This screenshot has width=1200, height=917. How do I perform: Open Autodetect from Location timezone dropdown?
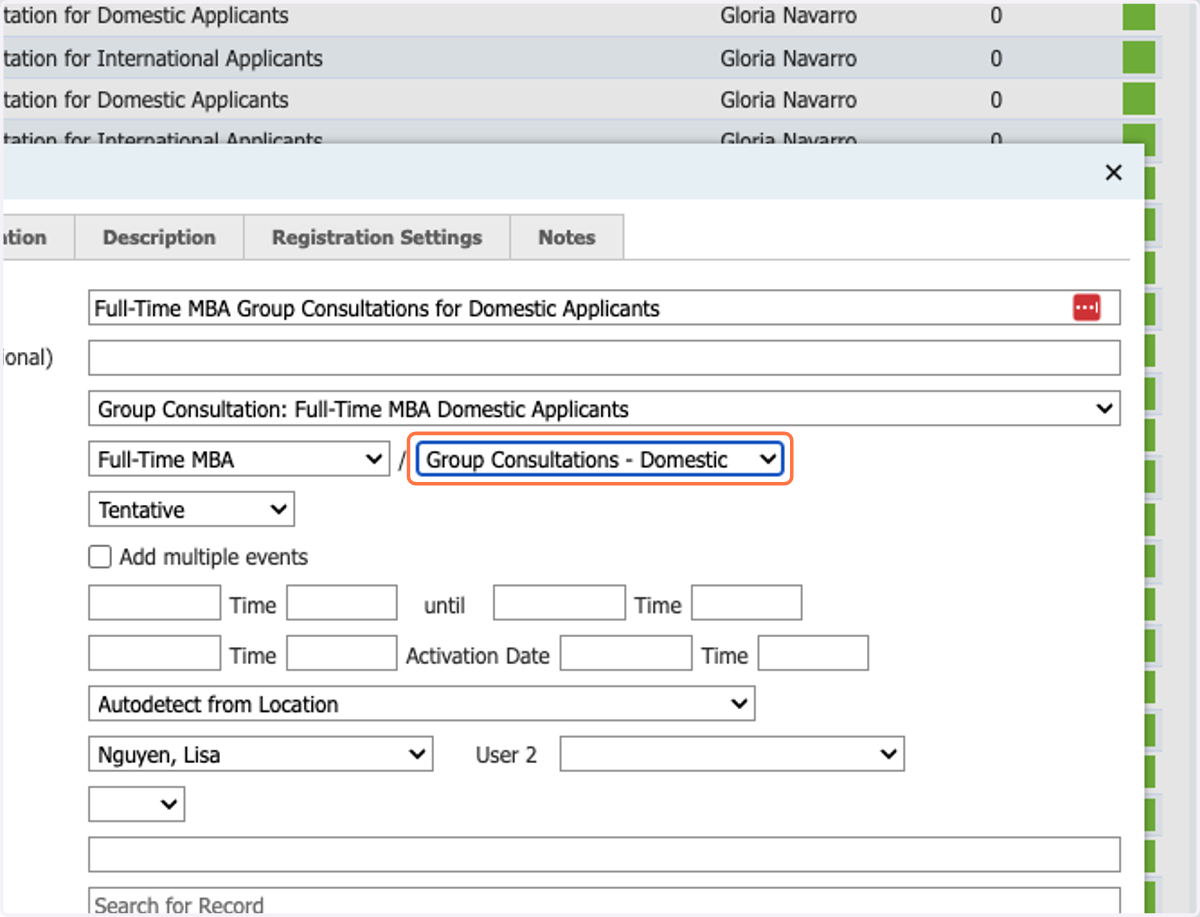click(421, 704)
